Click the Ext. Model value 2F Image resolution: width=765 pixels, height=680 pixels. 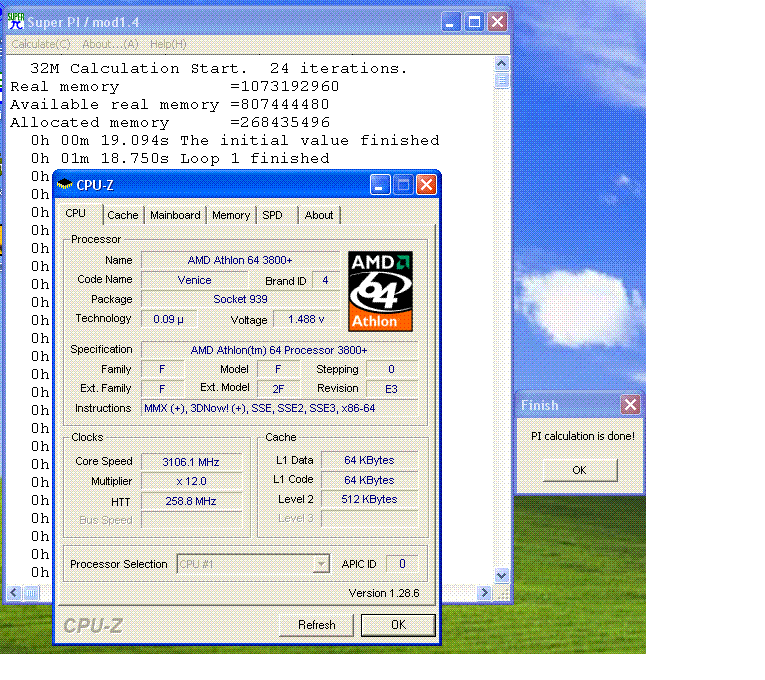278,389
